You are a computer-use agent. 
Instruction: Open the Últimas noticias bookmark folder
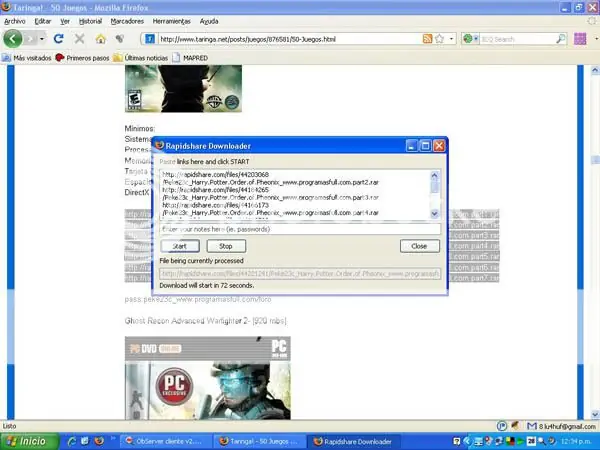(x=141, y=58)
